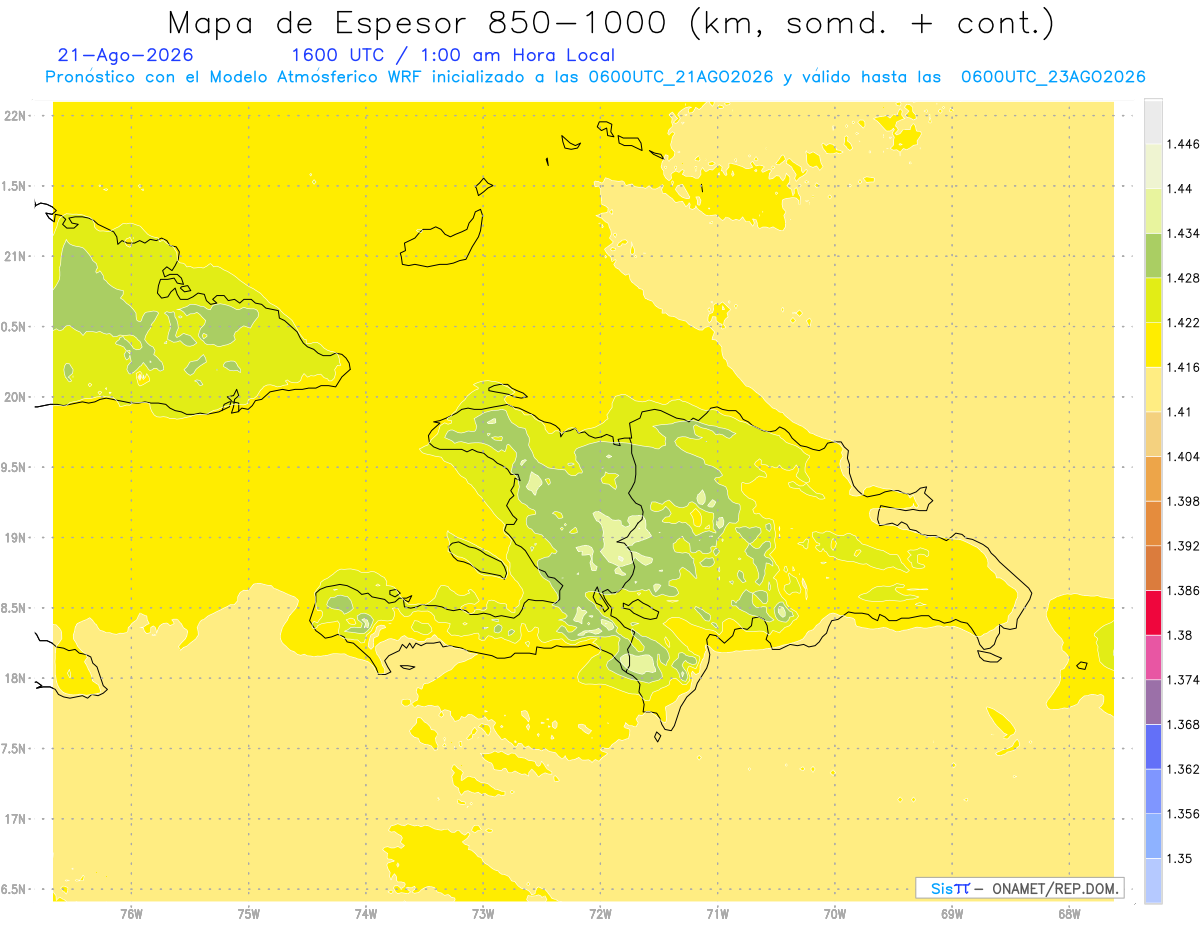This screenshot has width=1200, height=927.
Task: Click the legend value '1.422'
Action: (x=1182, y=322)
